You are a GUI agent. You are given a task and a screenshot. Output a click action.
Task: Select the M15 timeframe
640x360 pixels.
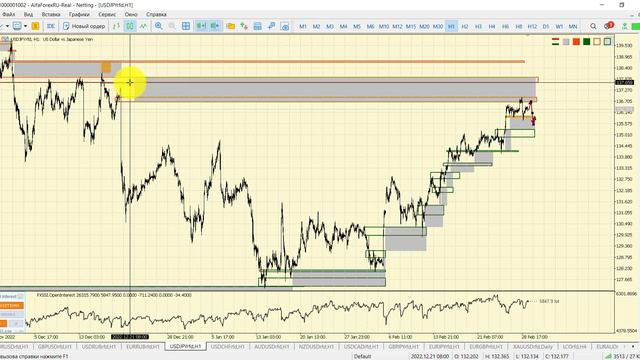point(411,26)
